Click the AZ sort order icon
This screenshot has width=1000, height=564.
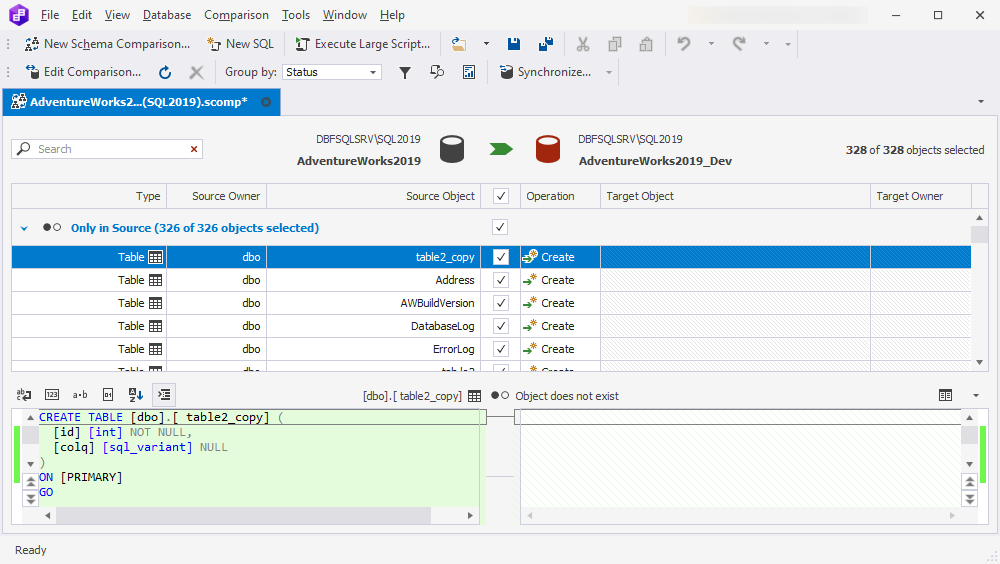(x=136, y=395)
